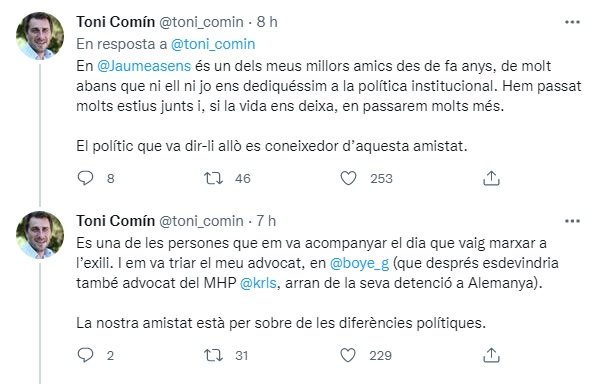598x387 pixels.
Task: Click Toni Comín avatar on first tweet
Action: (x=40, y=36)
